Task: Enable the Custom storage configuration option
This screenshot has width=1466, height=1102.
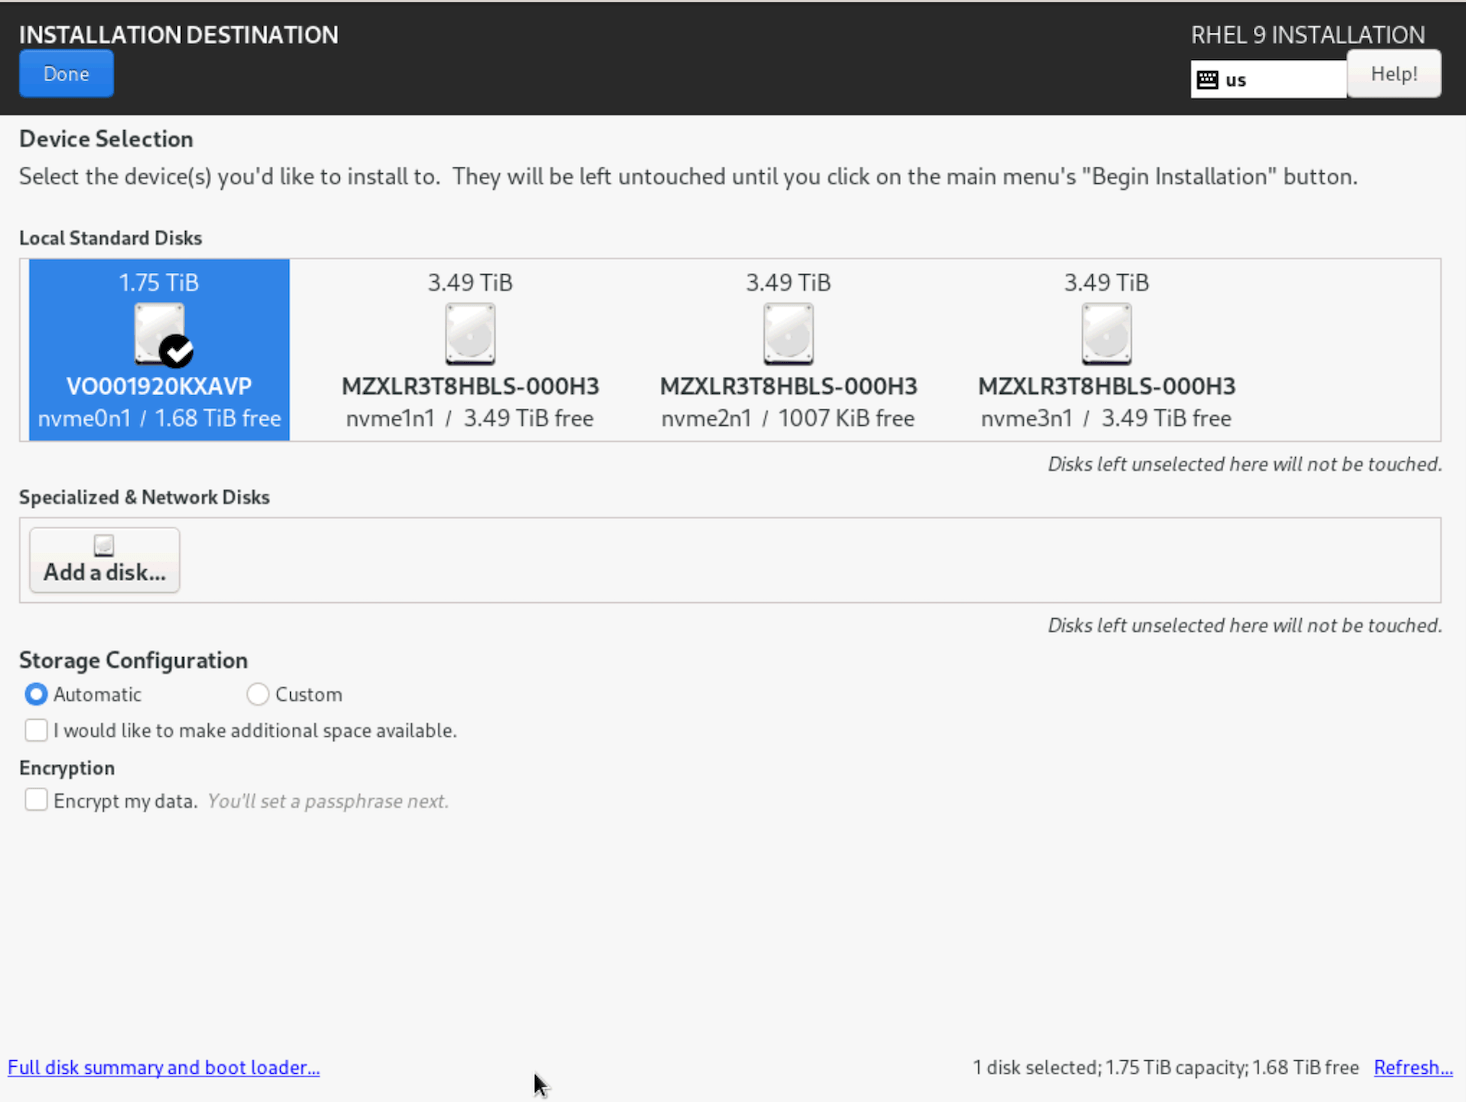Action: point(257,694)
